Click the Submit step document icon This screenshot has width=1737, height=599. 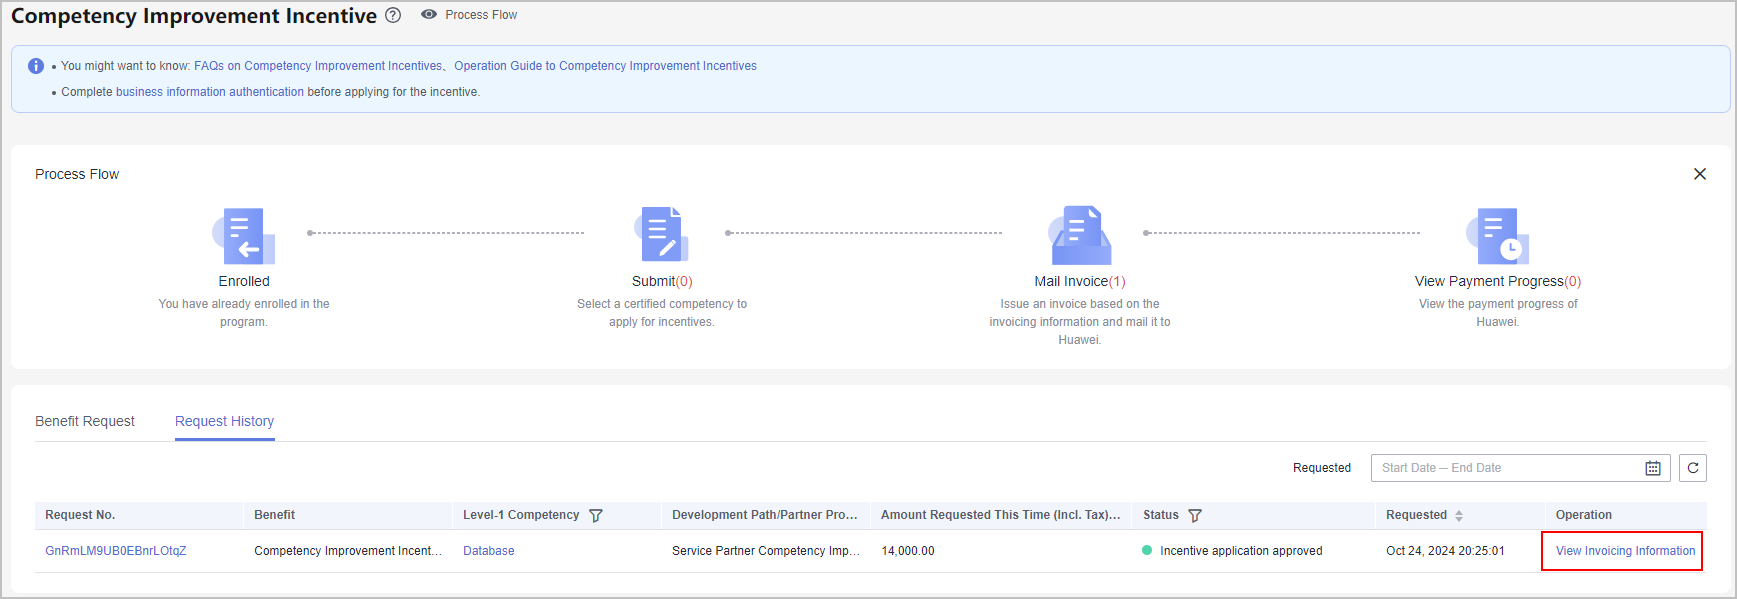[x=661, y=235]
